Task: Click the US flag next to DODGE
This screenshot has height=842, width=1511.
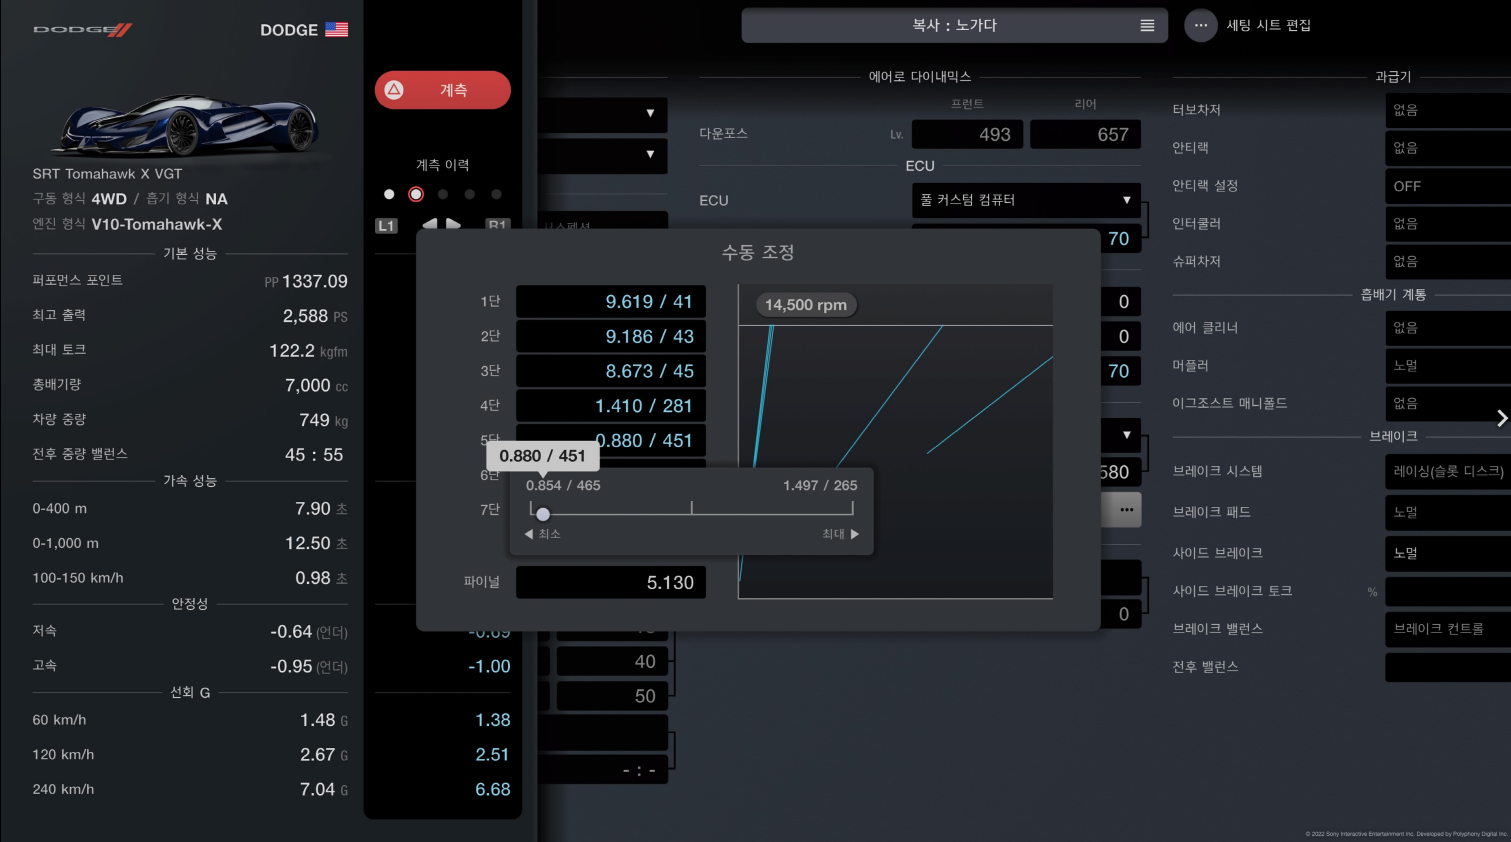Action: (x=337, y=30)
